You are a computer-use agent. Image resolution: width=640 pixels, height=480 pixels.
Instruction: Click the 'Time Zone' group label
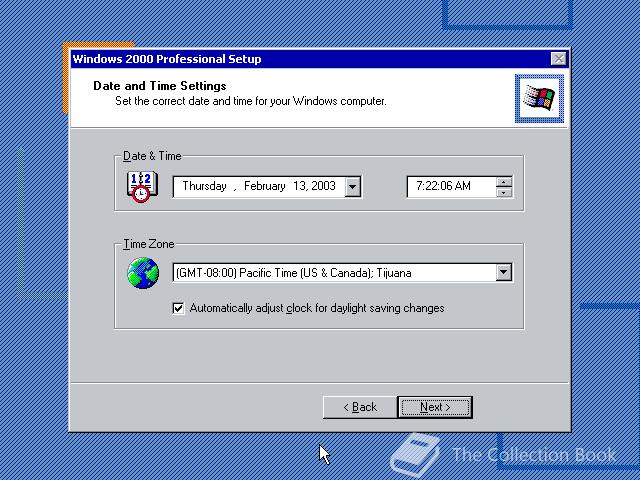pos(149,244)
